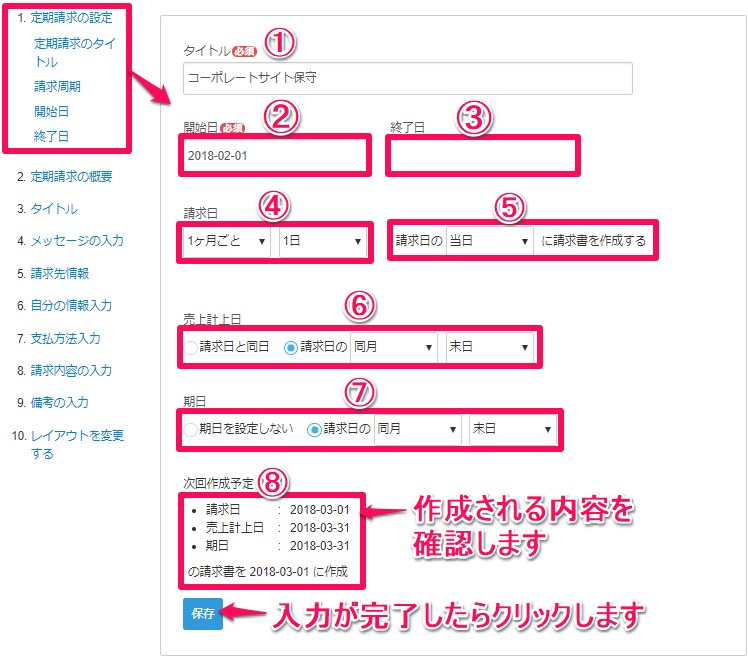Click the 売上計上日 2018-03-31 schedule value
Screen dimensions: 748x658
pos(320,528)
